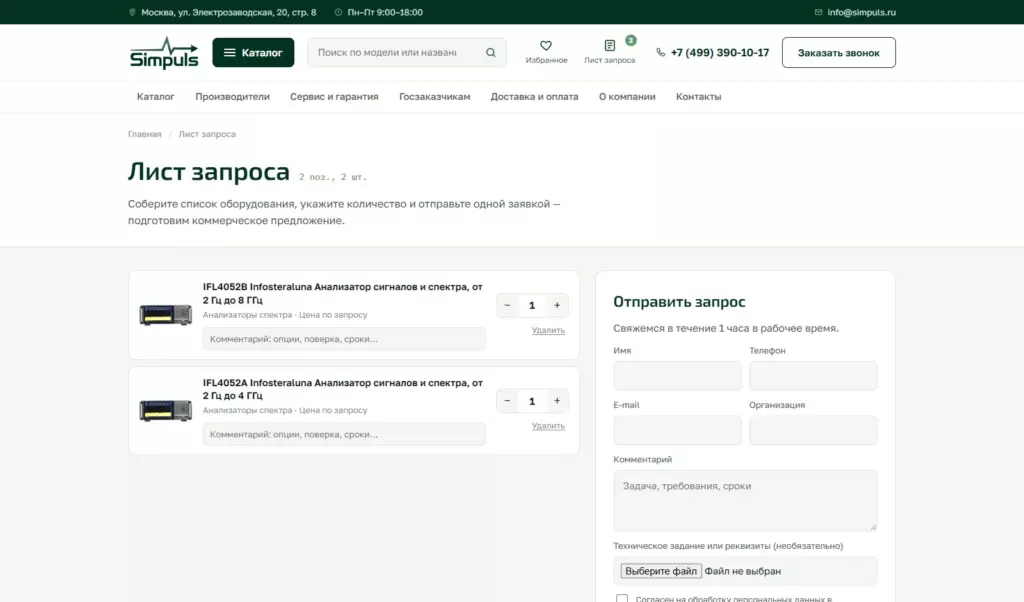Click Удалить for IFL4052B
The width and height of the screenshot is (1024, 602).
548,330
